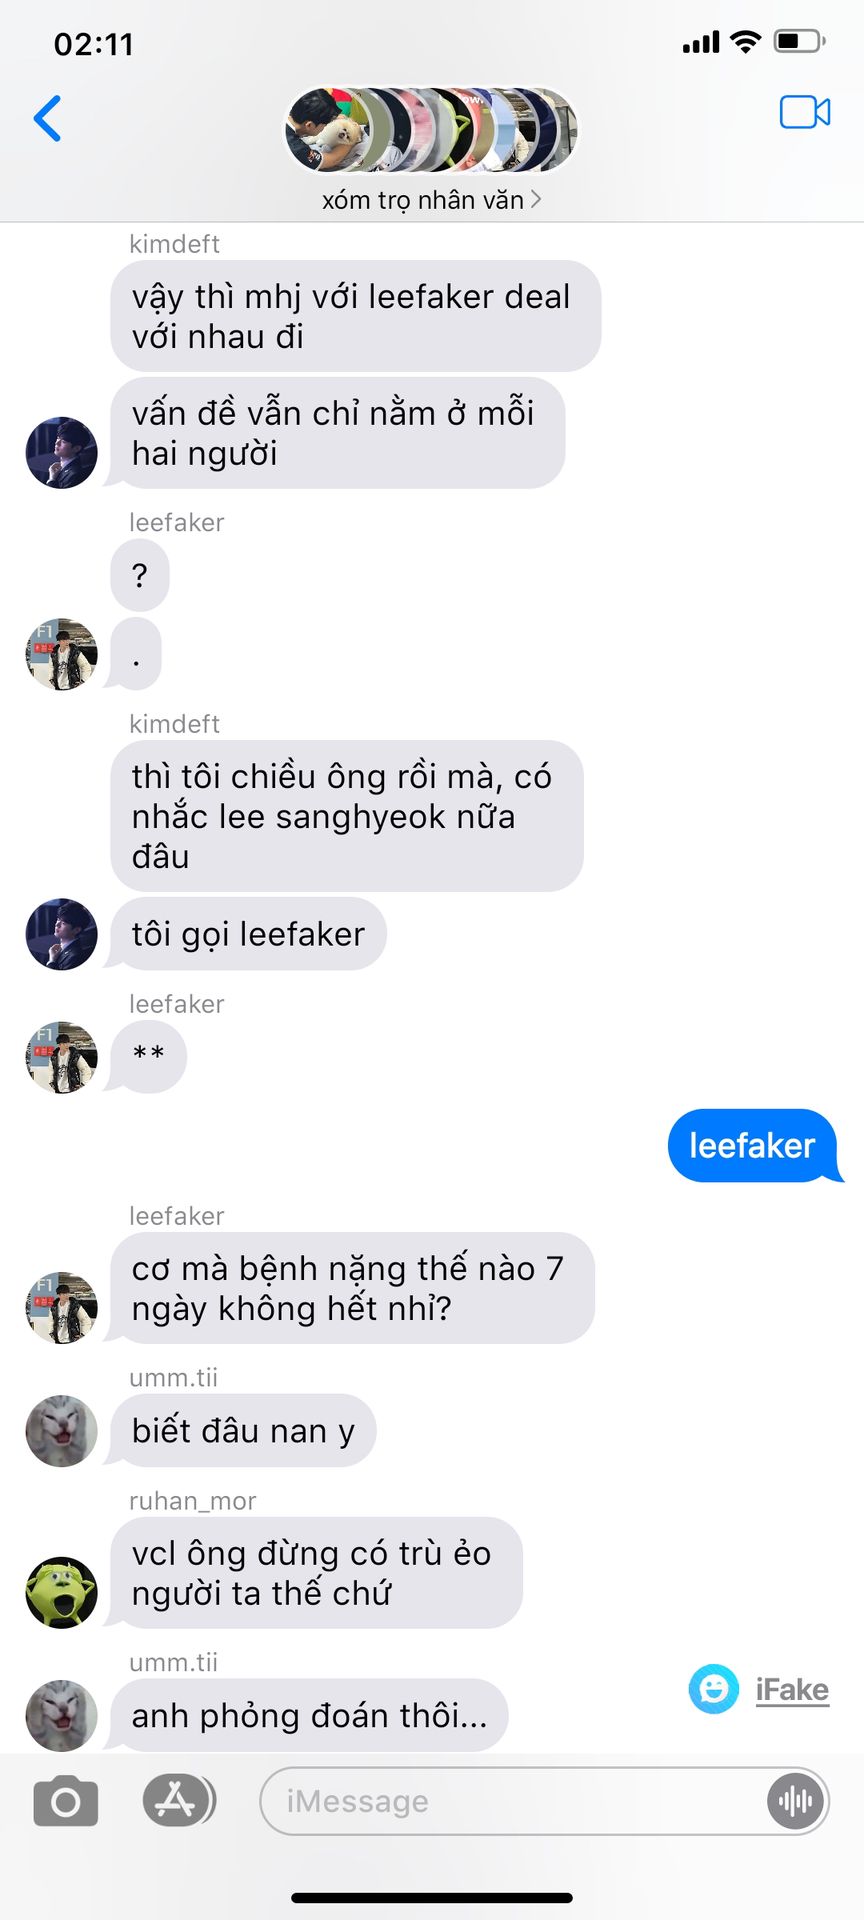Tap the 'vcl ông đừng có trù ẻo' message
864x1920 pixels.
[x=316, y=1573]
